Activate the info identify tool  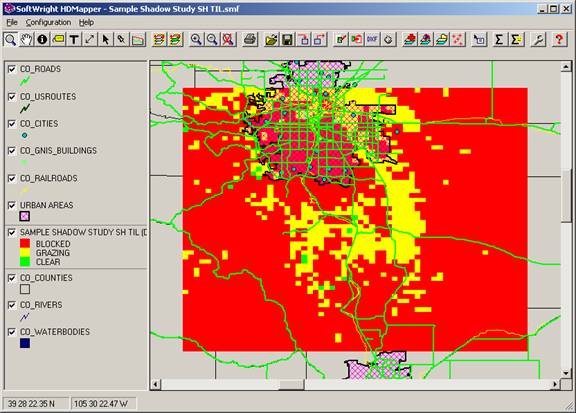pos(42,39)
